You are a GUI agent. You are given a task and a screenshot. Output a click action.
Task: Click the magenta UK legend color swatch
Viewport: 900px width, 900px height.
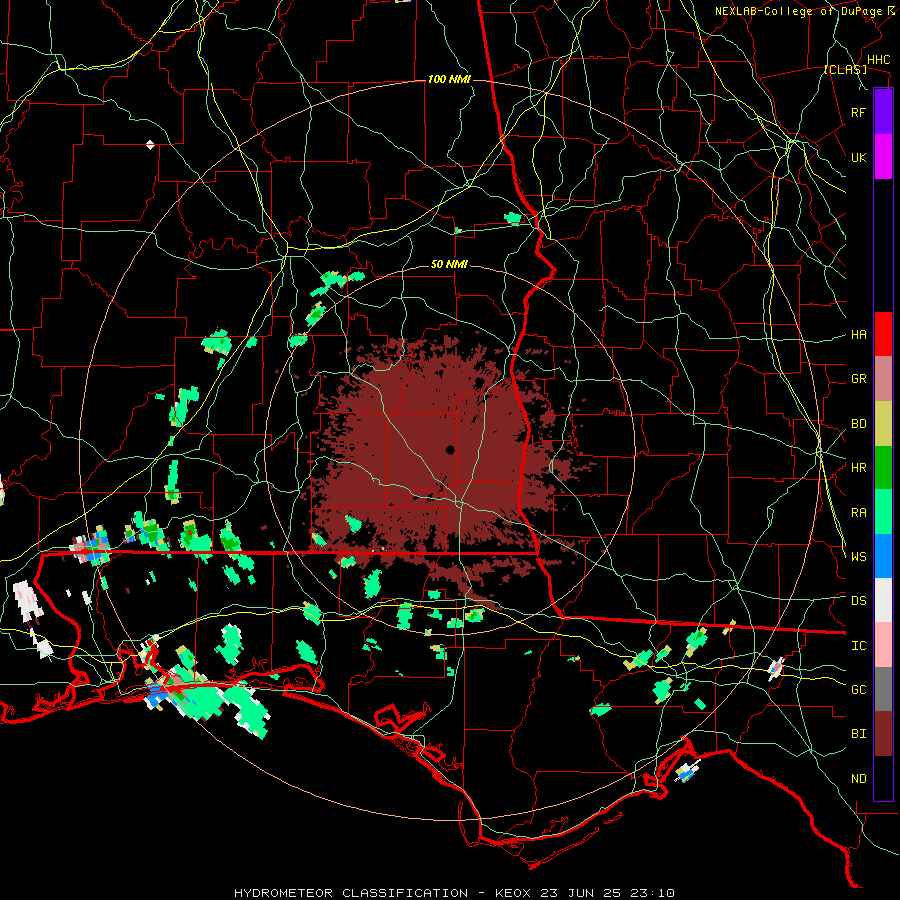(883, 157)
